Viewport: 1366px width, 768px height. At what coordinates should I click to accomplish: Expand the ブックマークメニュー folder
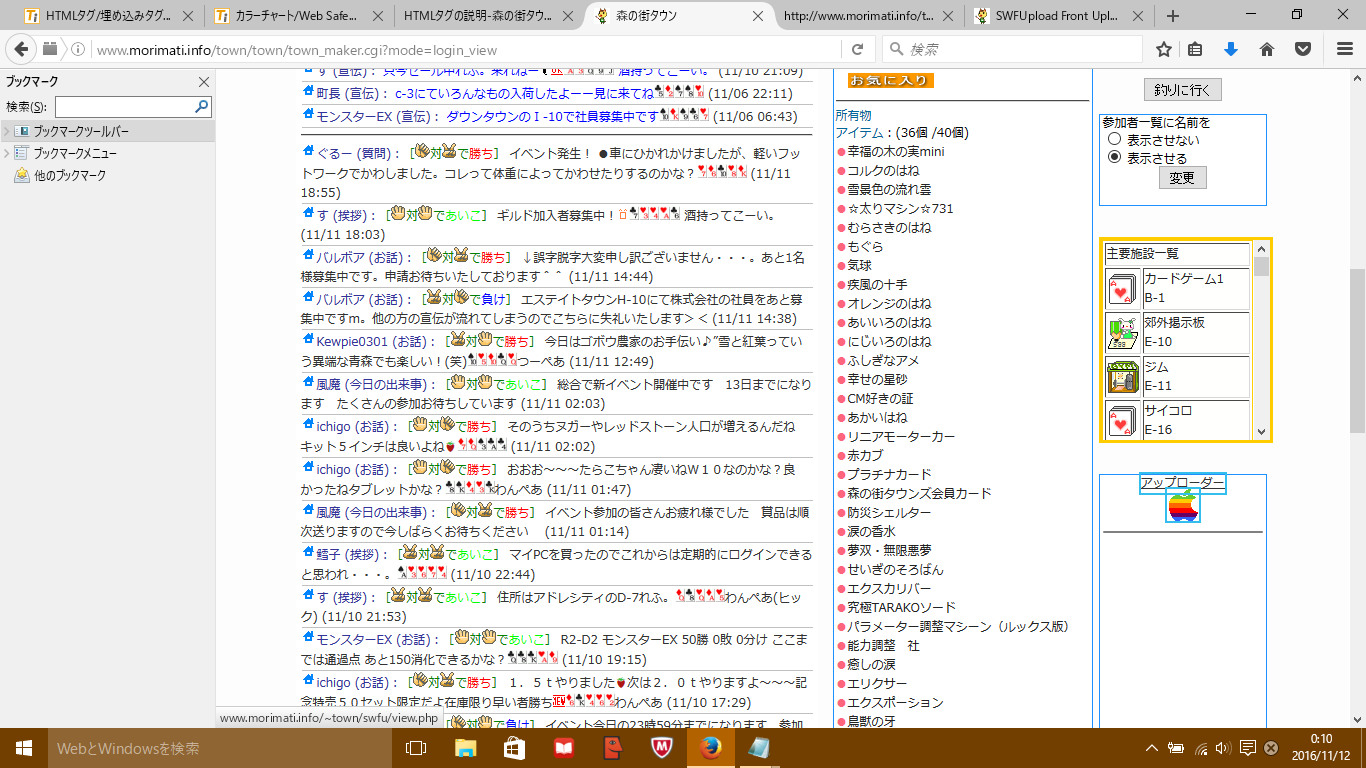[x=7, y=153]
